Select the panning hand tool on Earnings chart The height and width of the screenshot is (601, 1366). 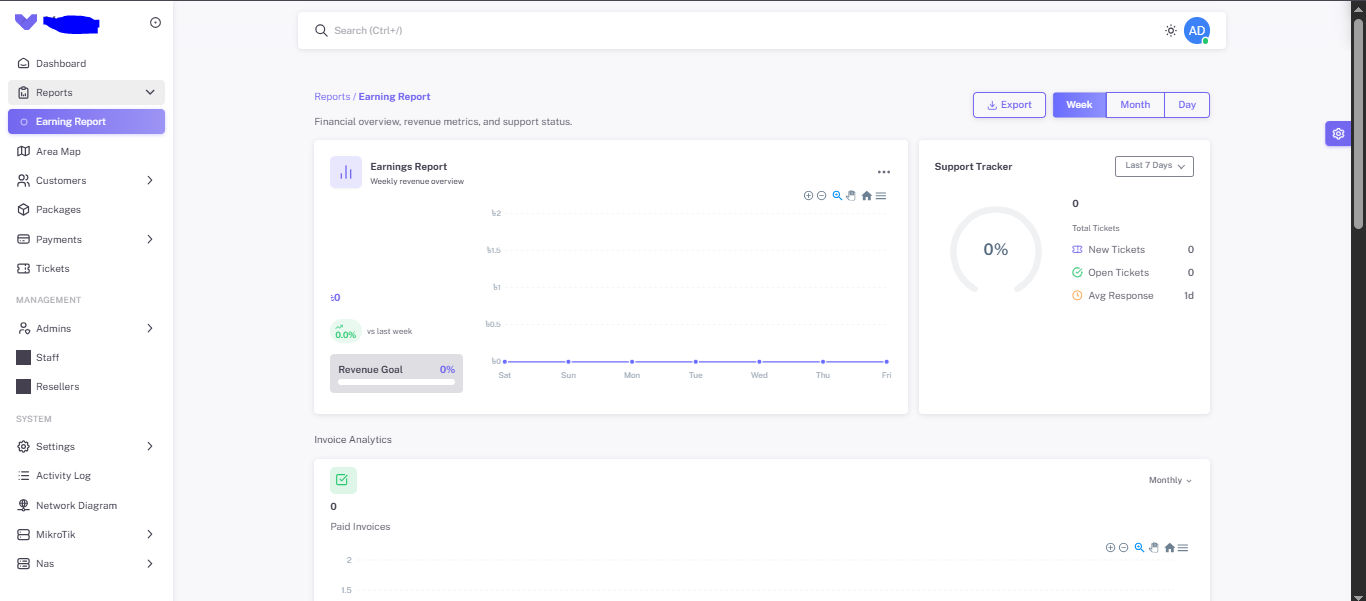[851, 196]
